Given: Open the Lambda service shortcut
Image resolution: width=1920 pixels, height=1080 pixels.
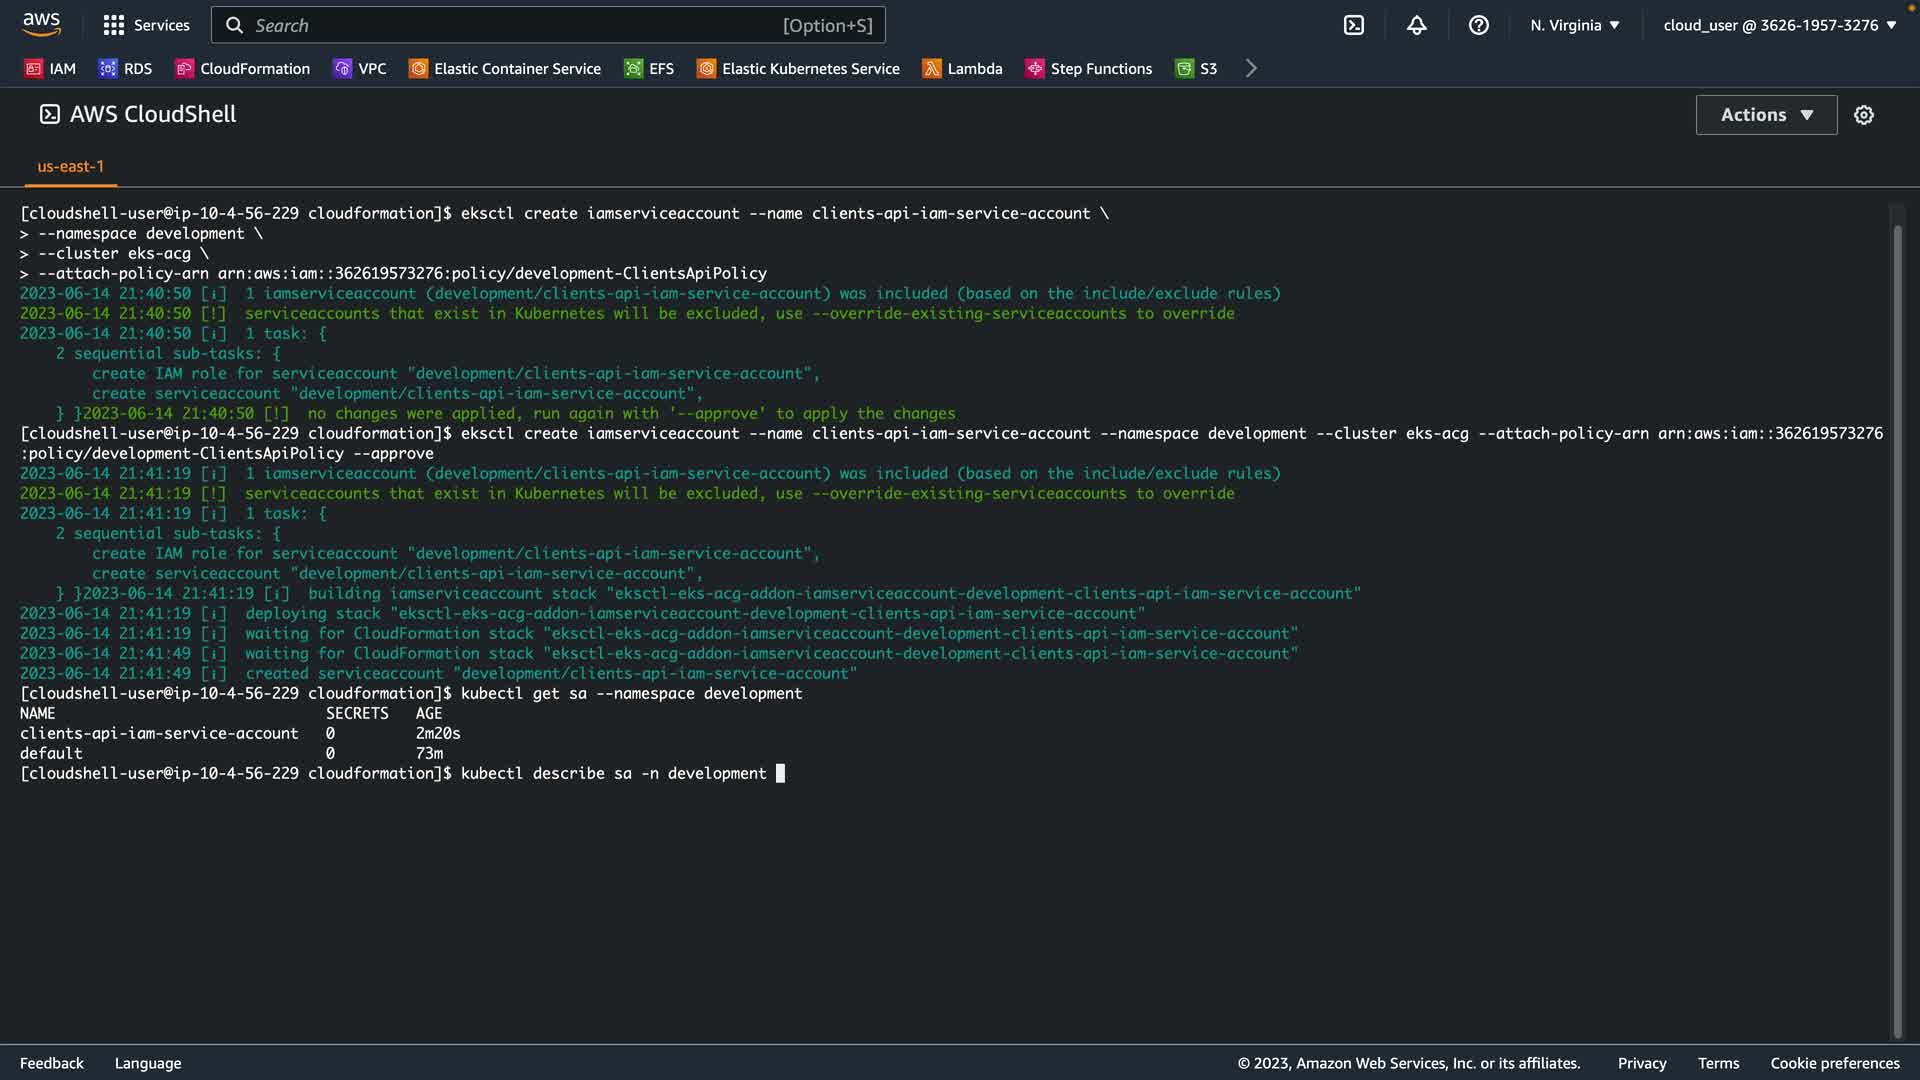Looking at the screenshot, I should 962,68.
